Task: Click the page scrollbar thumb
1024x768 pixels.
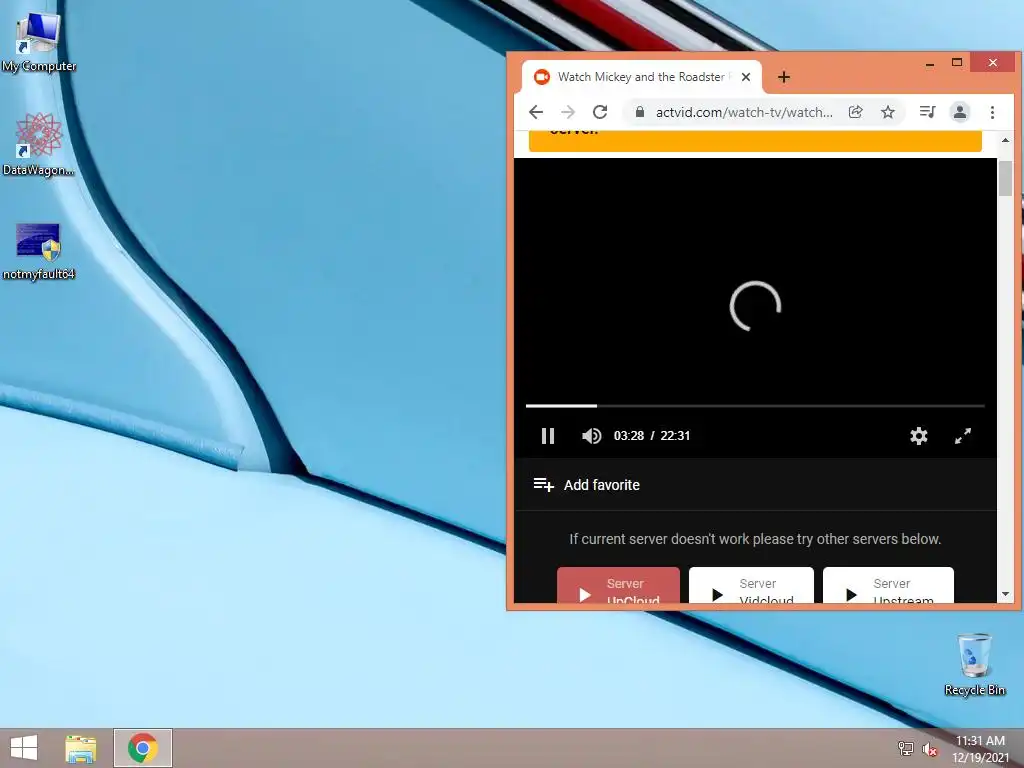Action: point(1005,178)
